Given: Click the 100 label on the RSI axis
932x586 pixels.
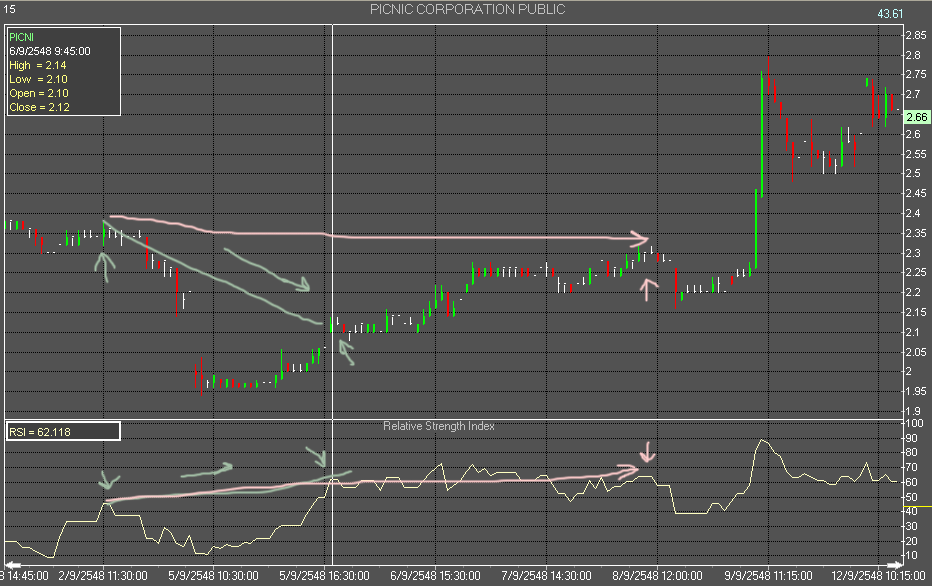Looking at the screenshot, I should [x=914, y=423].
